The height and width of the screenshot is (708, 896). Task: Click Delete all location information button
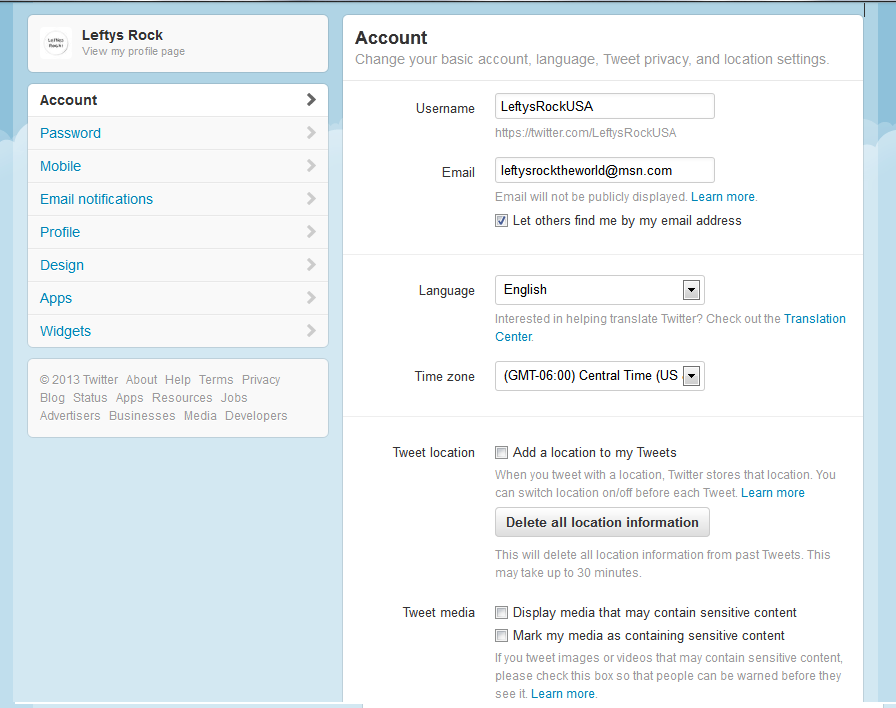(602, 522)
